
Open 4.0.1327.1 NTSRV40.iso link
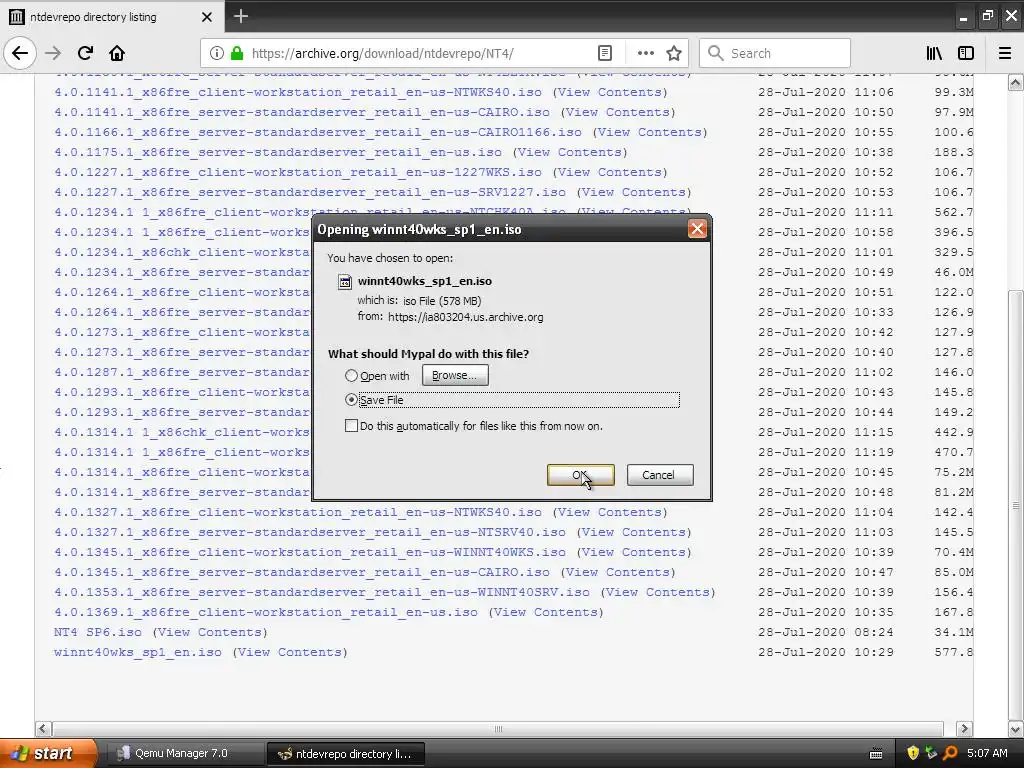(x=310, y=532)
